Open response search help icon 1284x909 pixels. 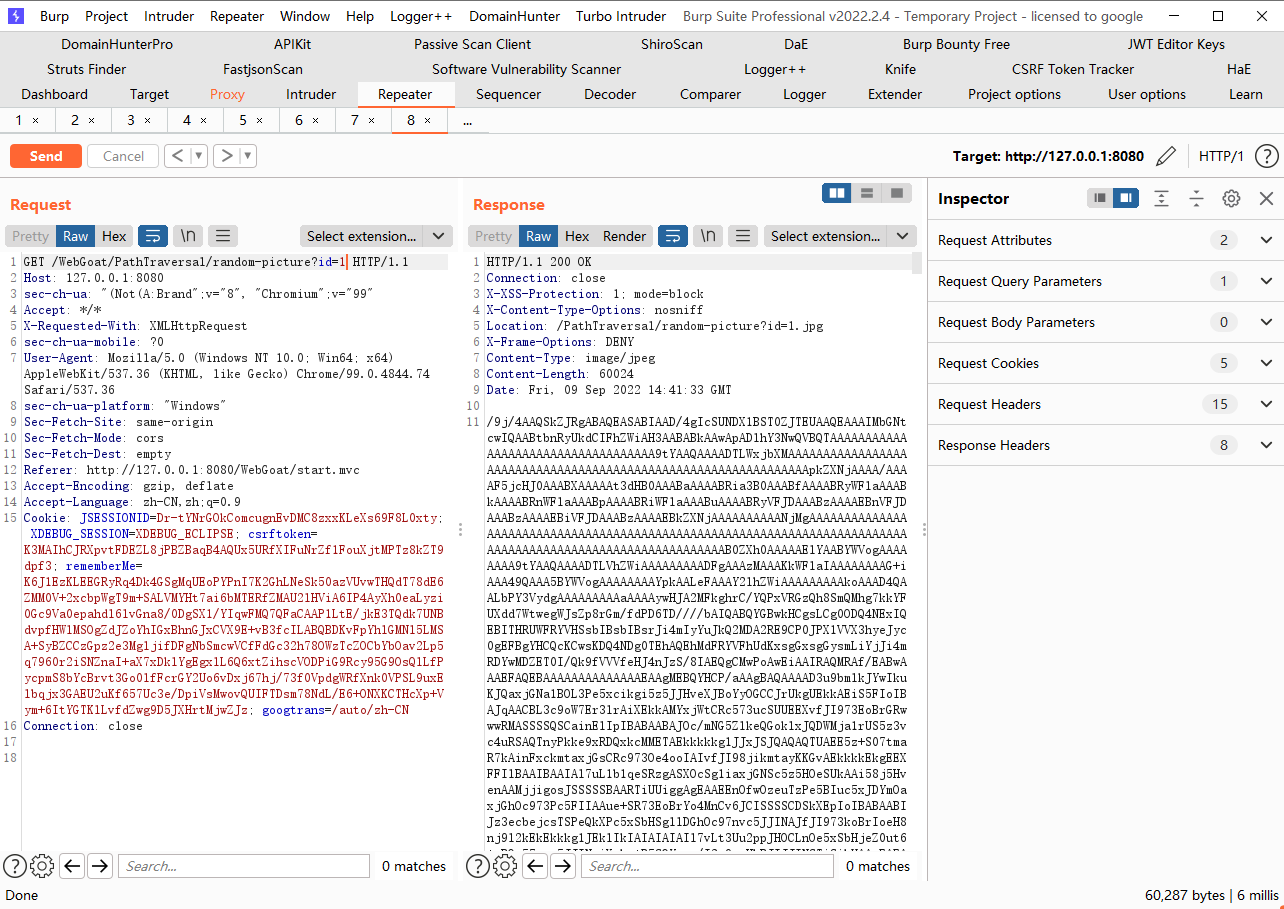click(478, 866)
